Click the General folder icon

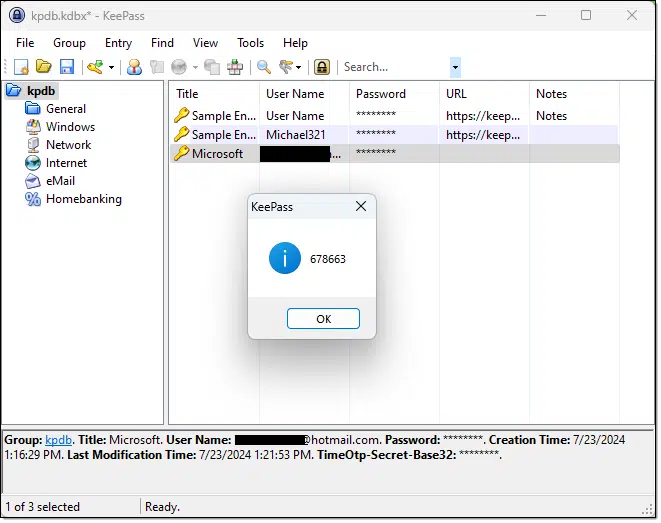pyautogui.click(x=32, y=109)
